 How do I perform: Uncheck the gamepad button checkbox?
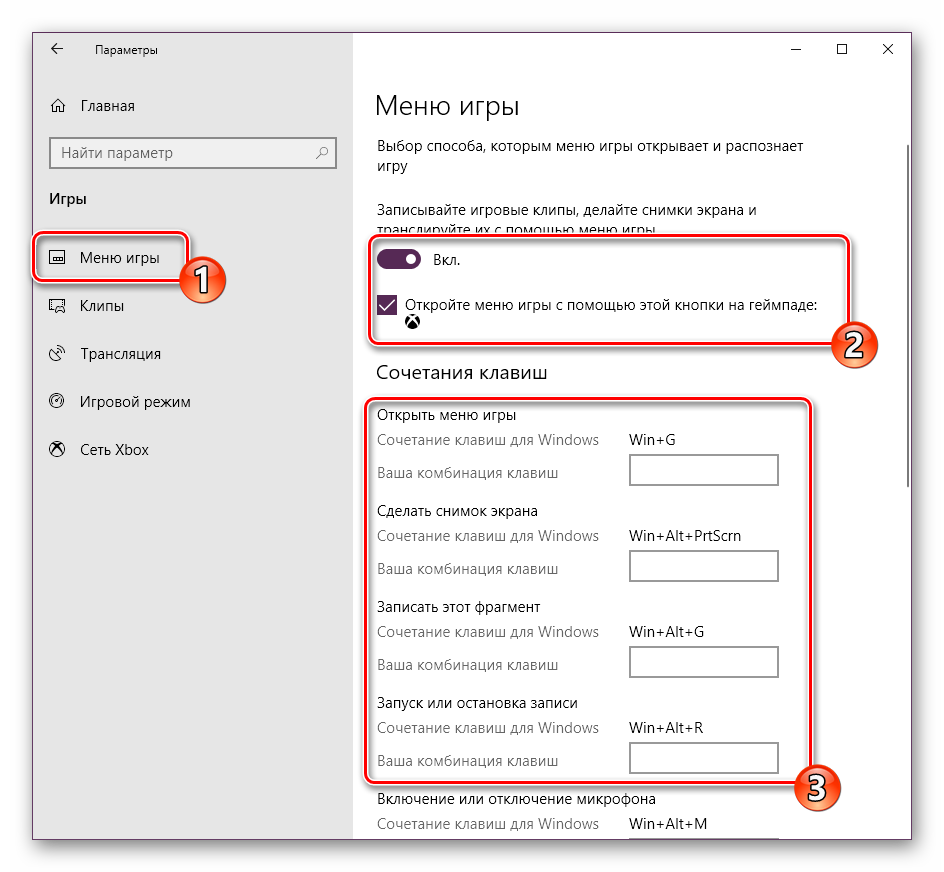tap(387, 305)
